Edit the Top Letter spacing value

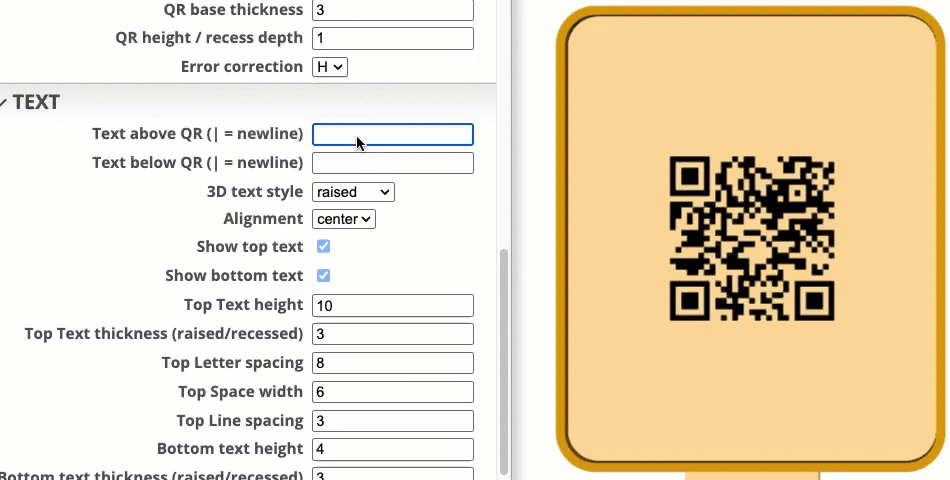click(x=392, y=363)
